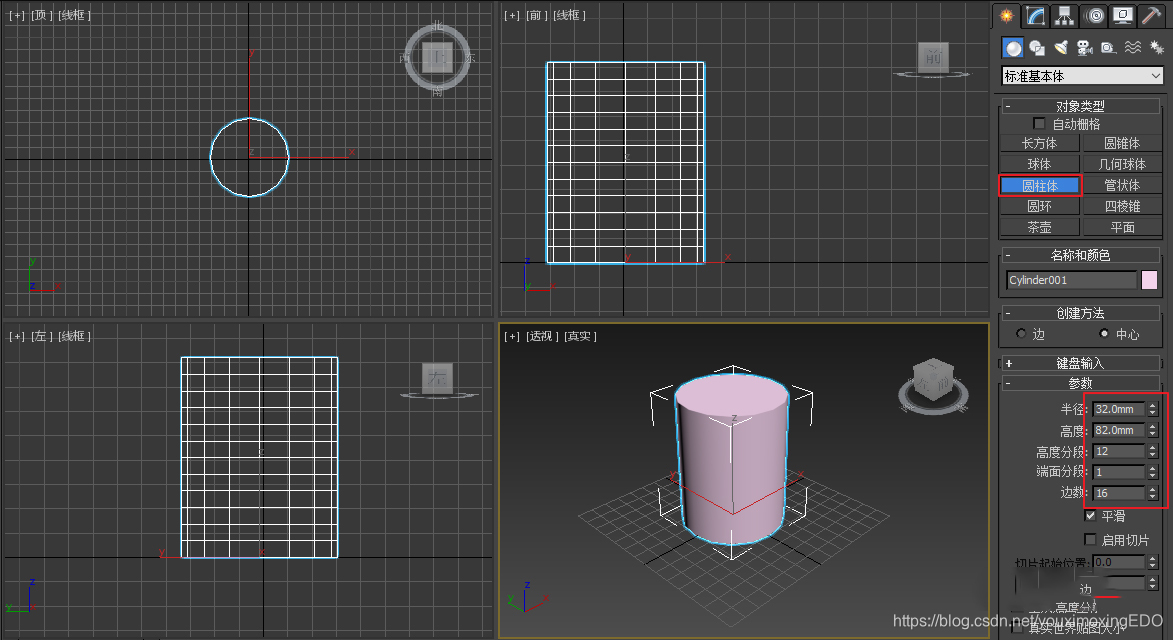Click the 高度分段 spinner arrows
Screen dimensions: 1173x640
(x=1153, y=451)
